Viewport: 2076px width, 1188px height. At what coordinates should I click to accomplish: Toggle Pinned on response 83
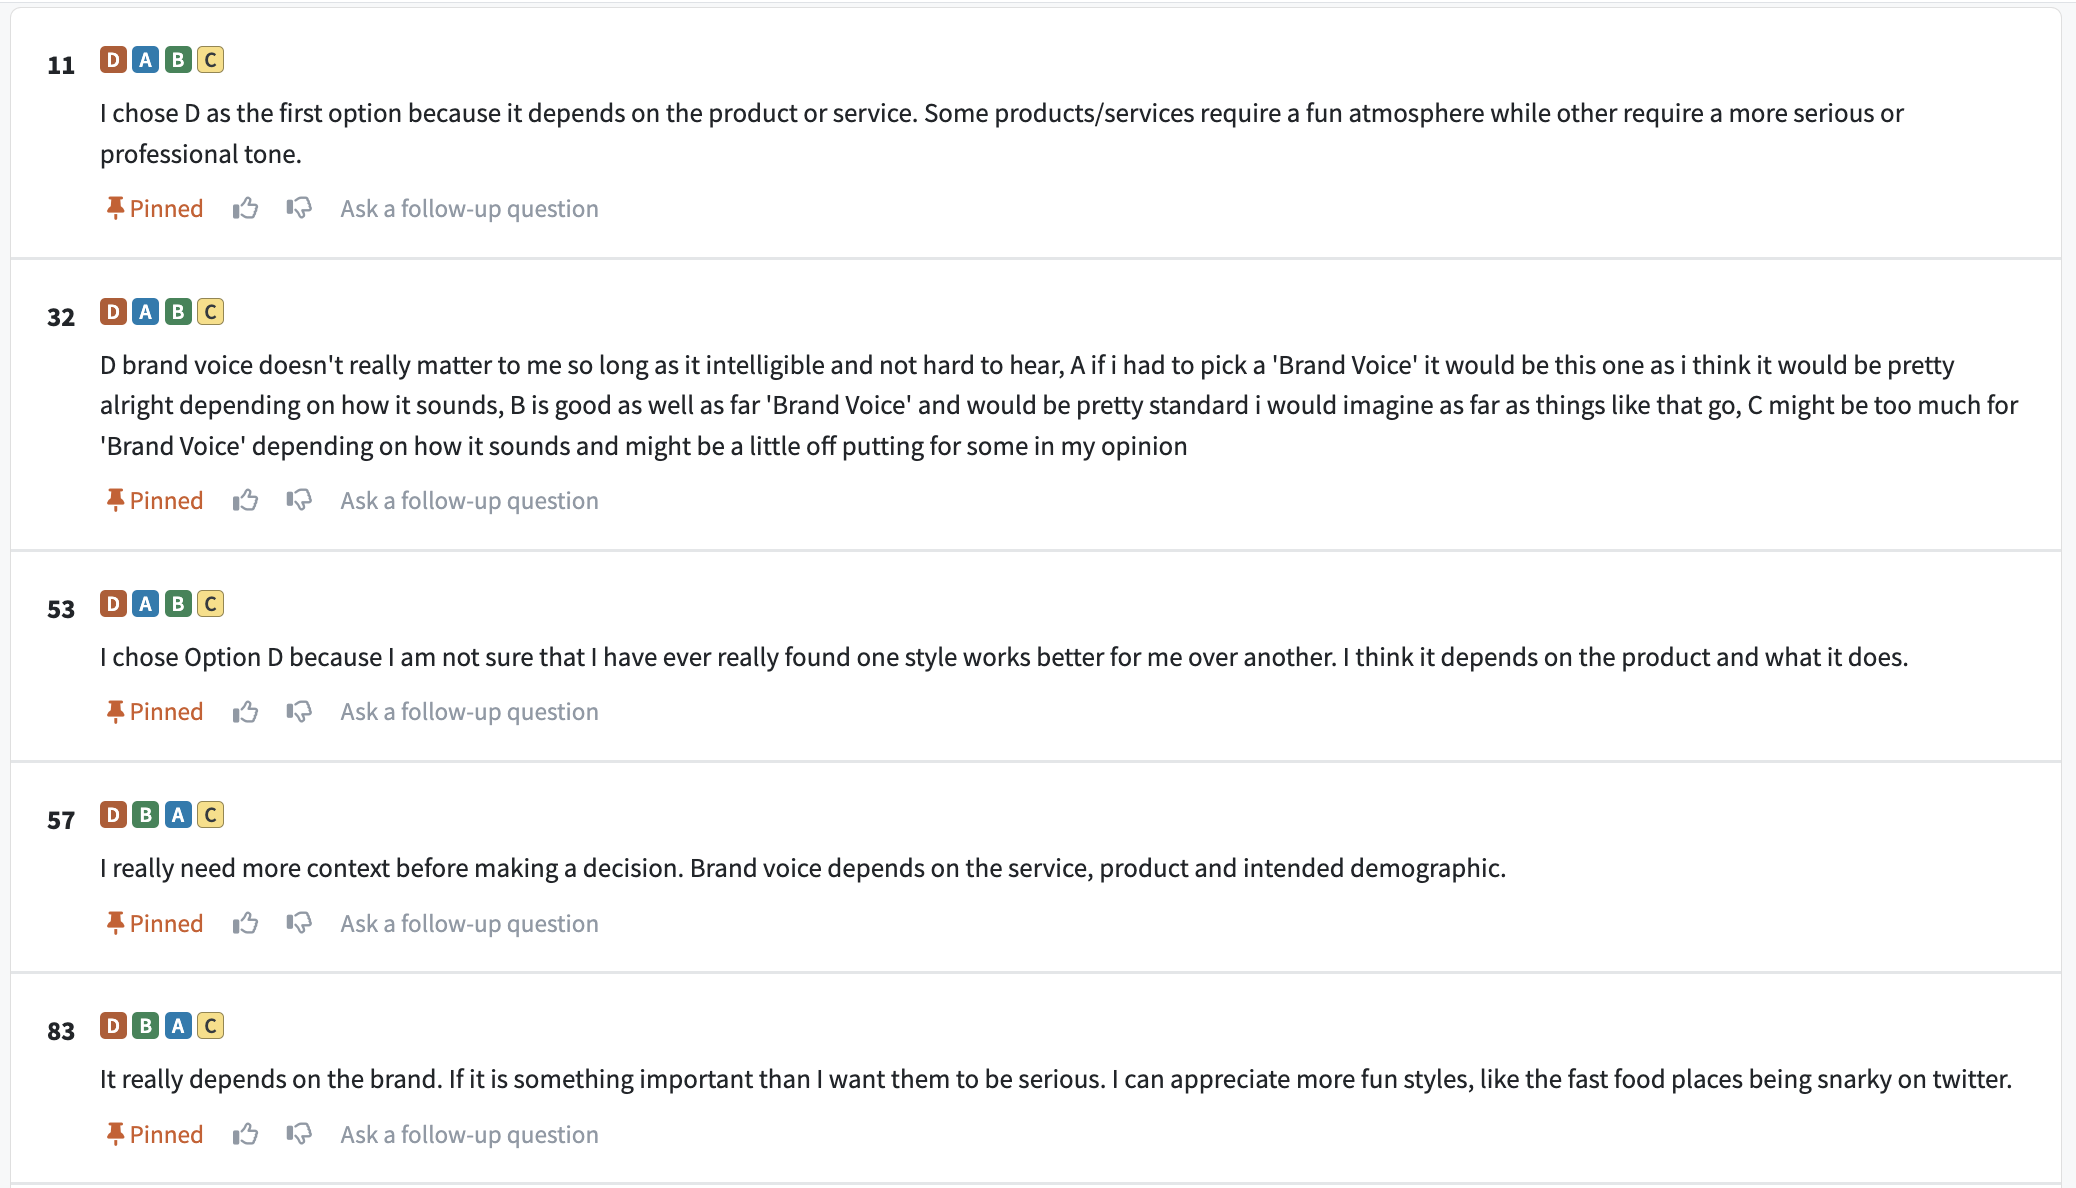pos(155,1134)
